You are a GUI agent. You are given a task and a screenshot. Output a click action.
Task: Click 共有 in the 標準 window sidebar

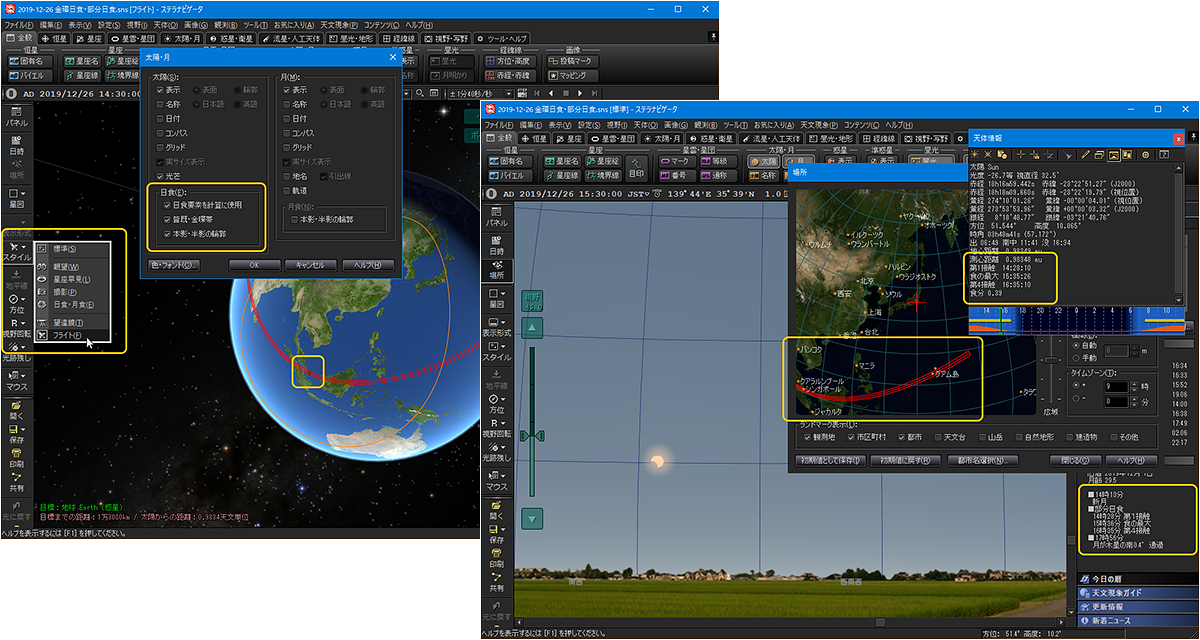[496, 582]
